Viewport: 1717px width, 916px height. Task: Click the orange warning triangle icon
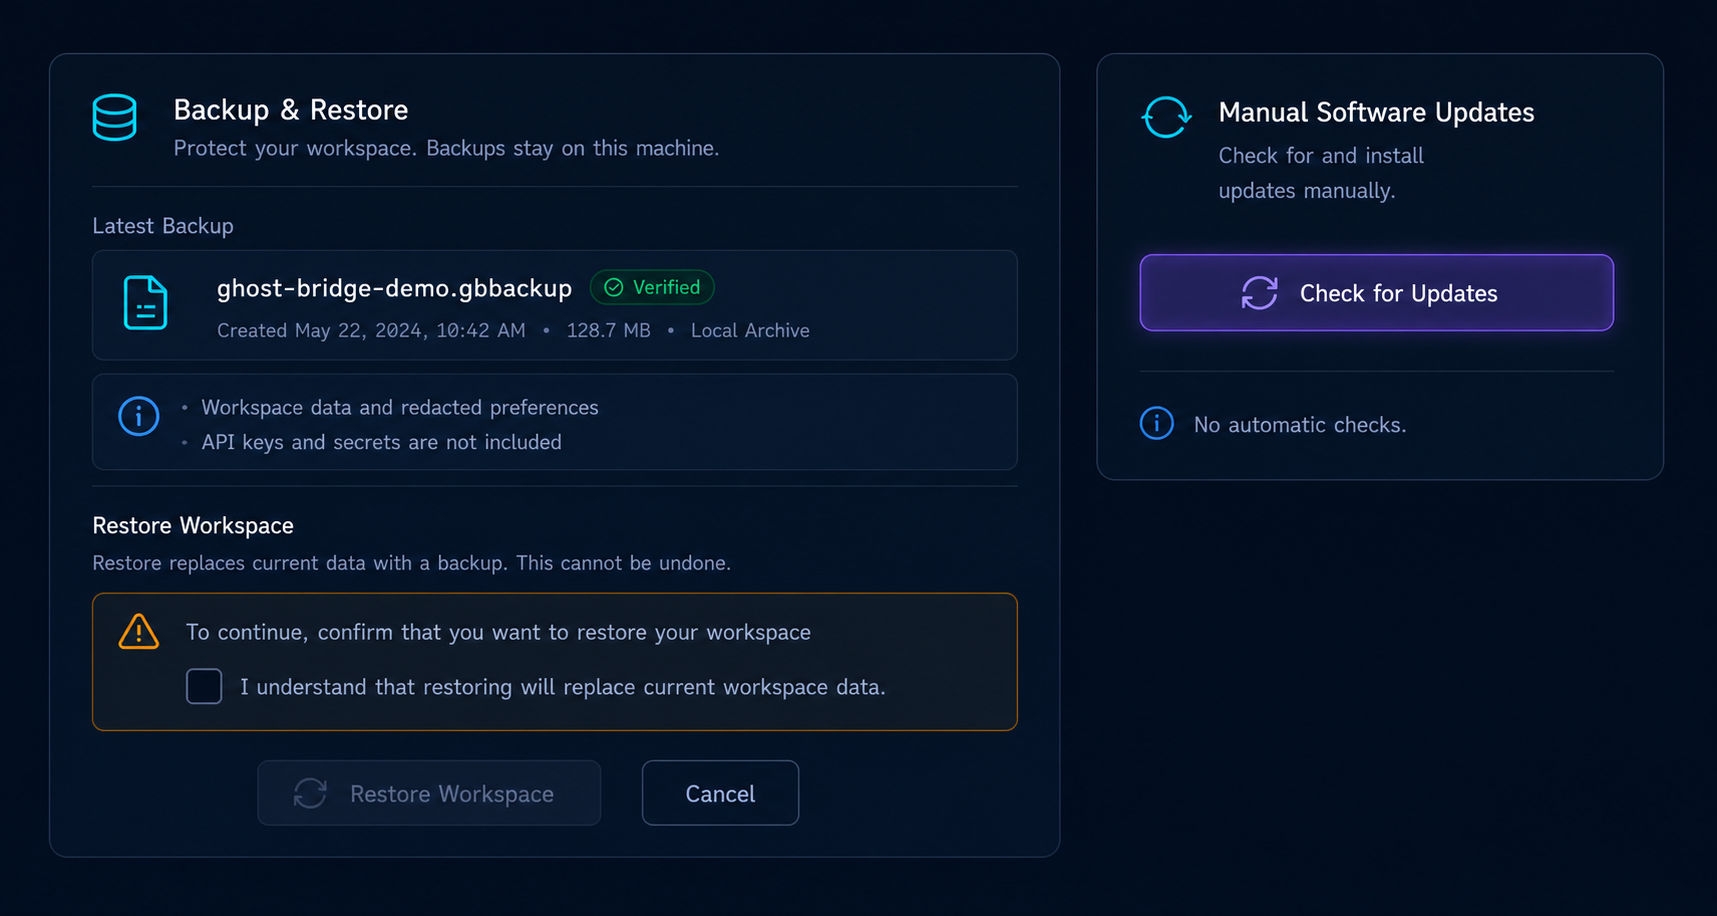tap(139, 632)
